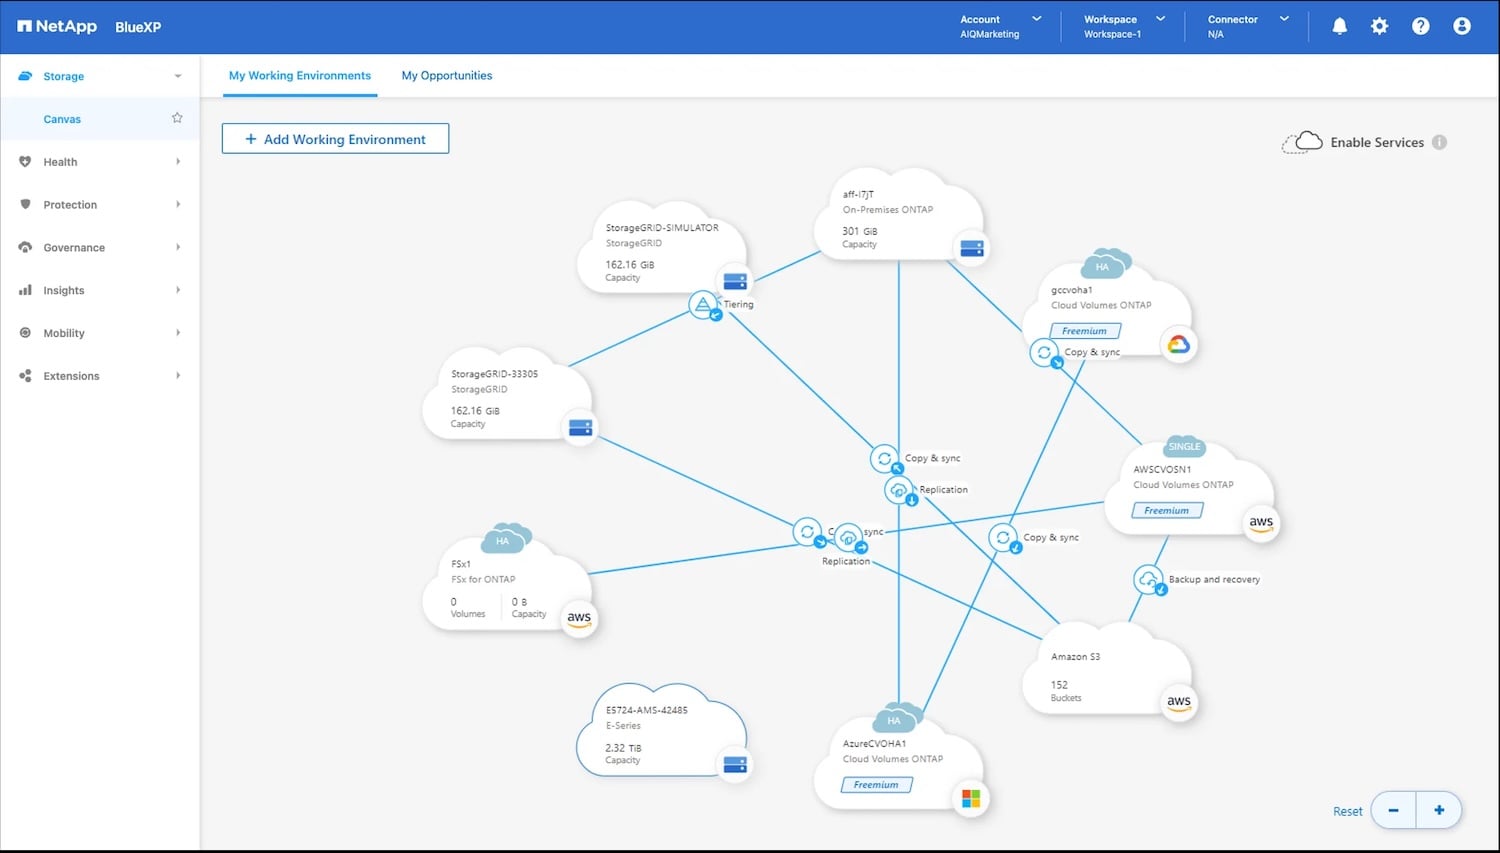Open the help question mark icon
Image resolution: width=1500 pixels, height=853 pixels.
tap(1421, 27)
